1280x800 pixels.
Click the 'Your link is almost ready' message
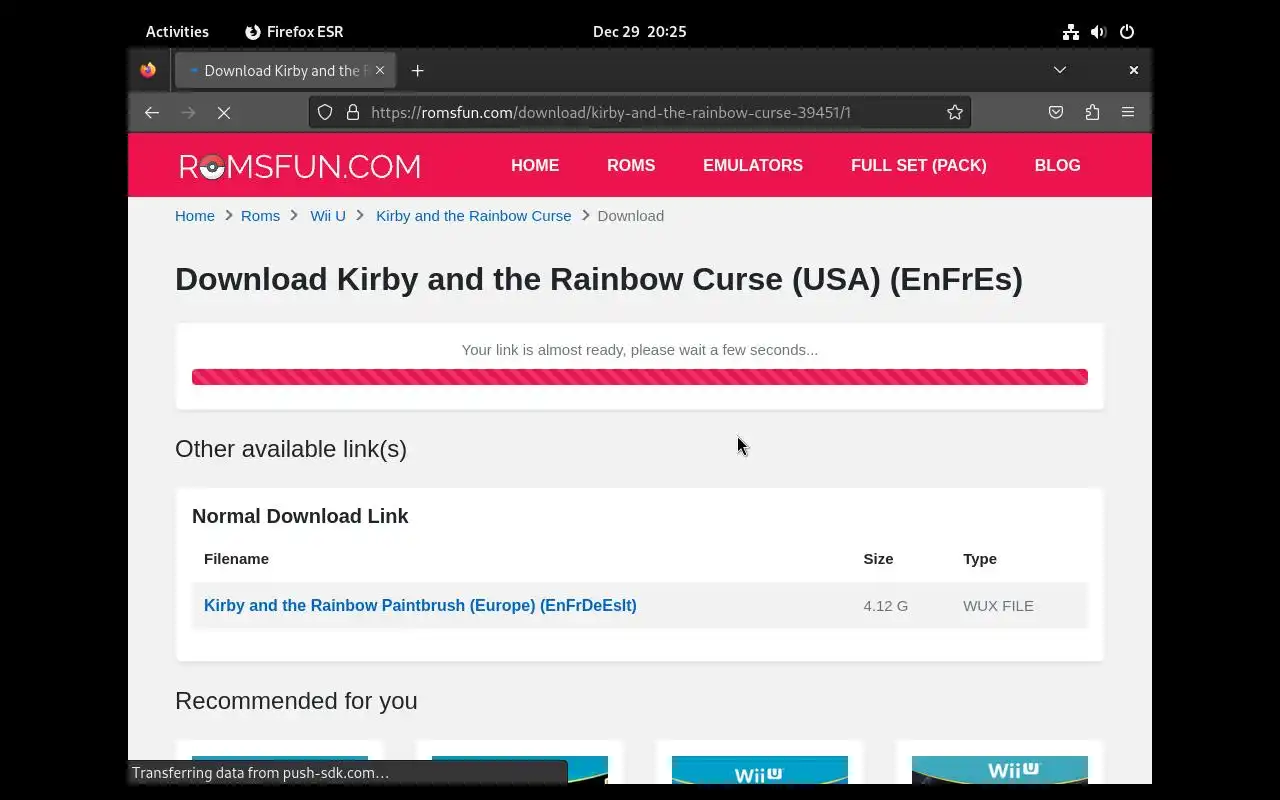(640, 349)
